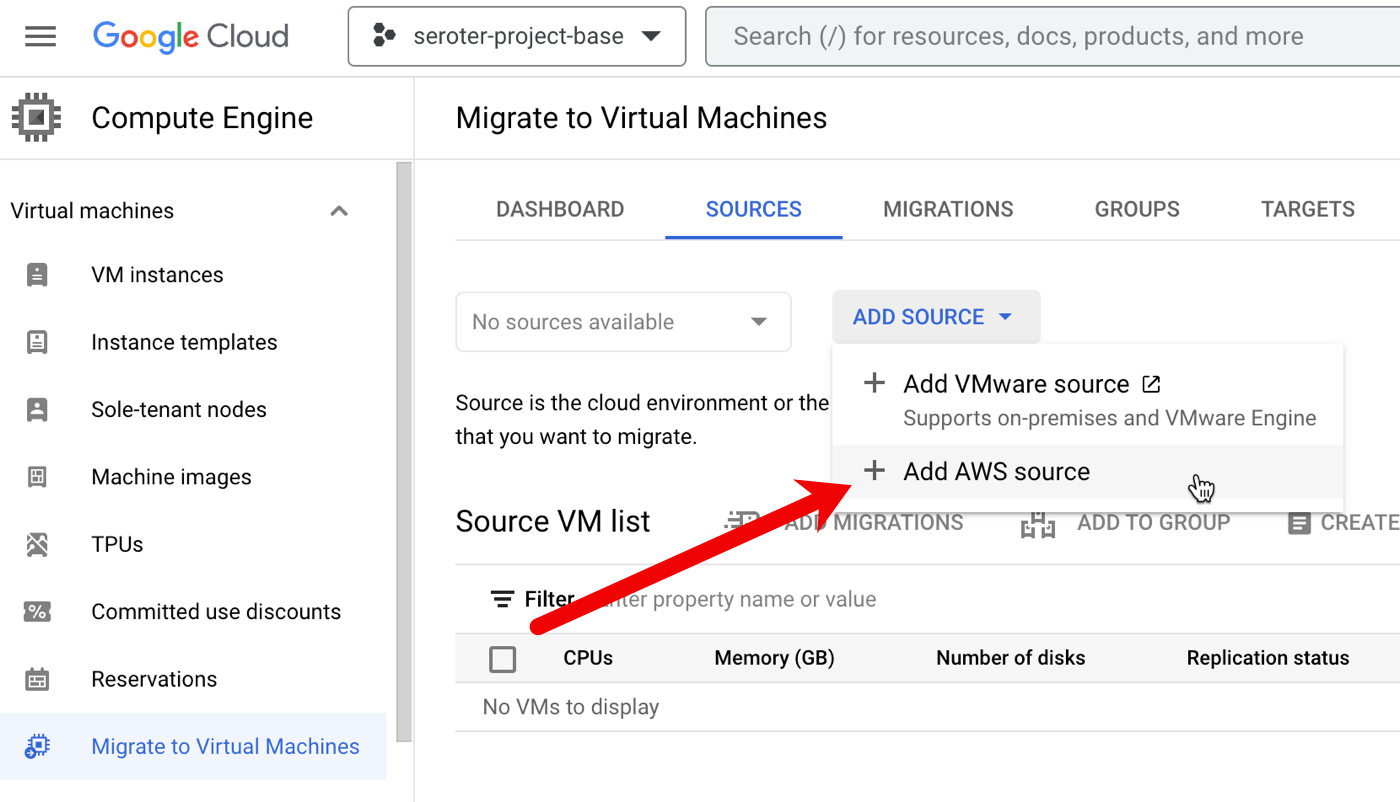Choose Add VMware source option
The height and width of the screenshot is (802, 1400).
point(1016,385)
